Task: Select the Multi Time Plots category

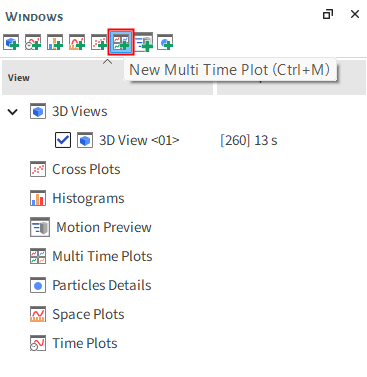Action: (x=102, y=256)
